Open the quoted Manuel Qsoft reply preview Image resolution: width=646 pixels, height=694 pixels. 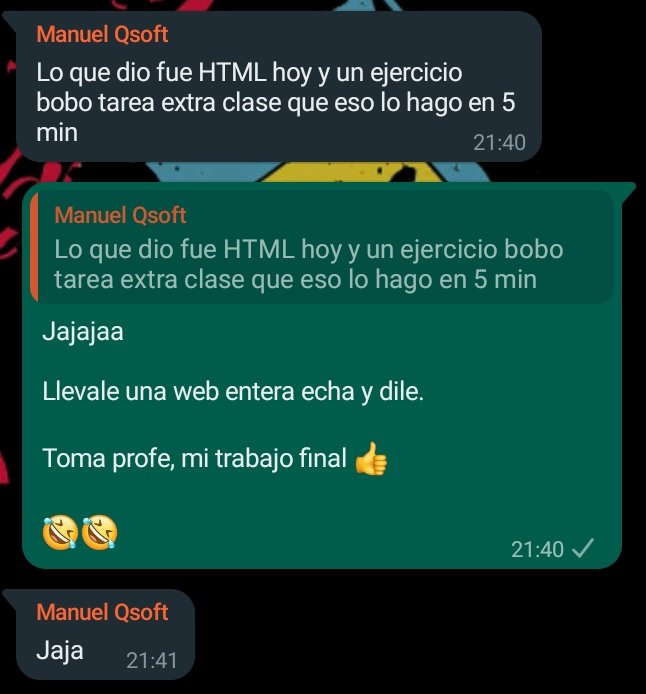(x=322, y=248)
